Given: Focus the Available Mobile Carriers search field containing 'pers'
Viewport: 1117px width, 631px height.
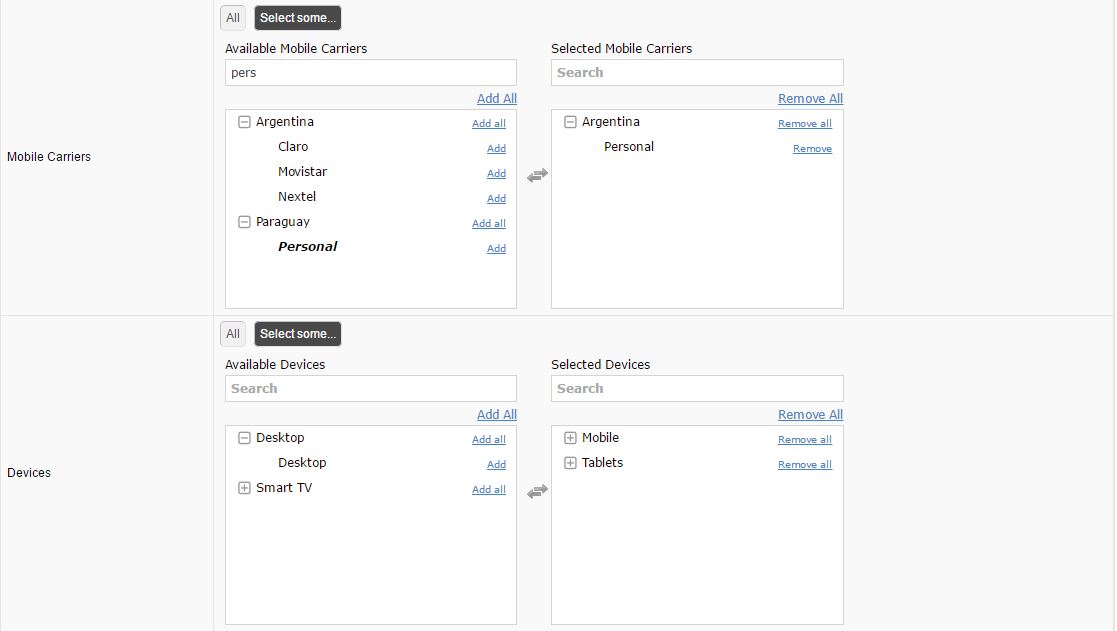Looking at the screenshot, I should point(370,73).
